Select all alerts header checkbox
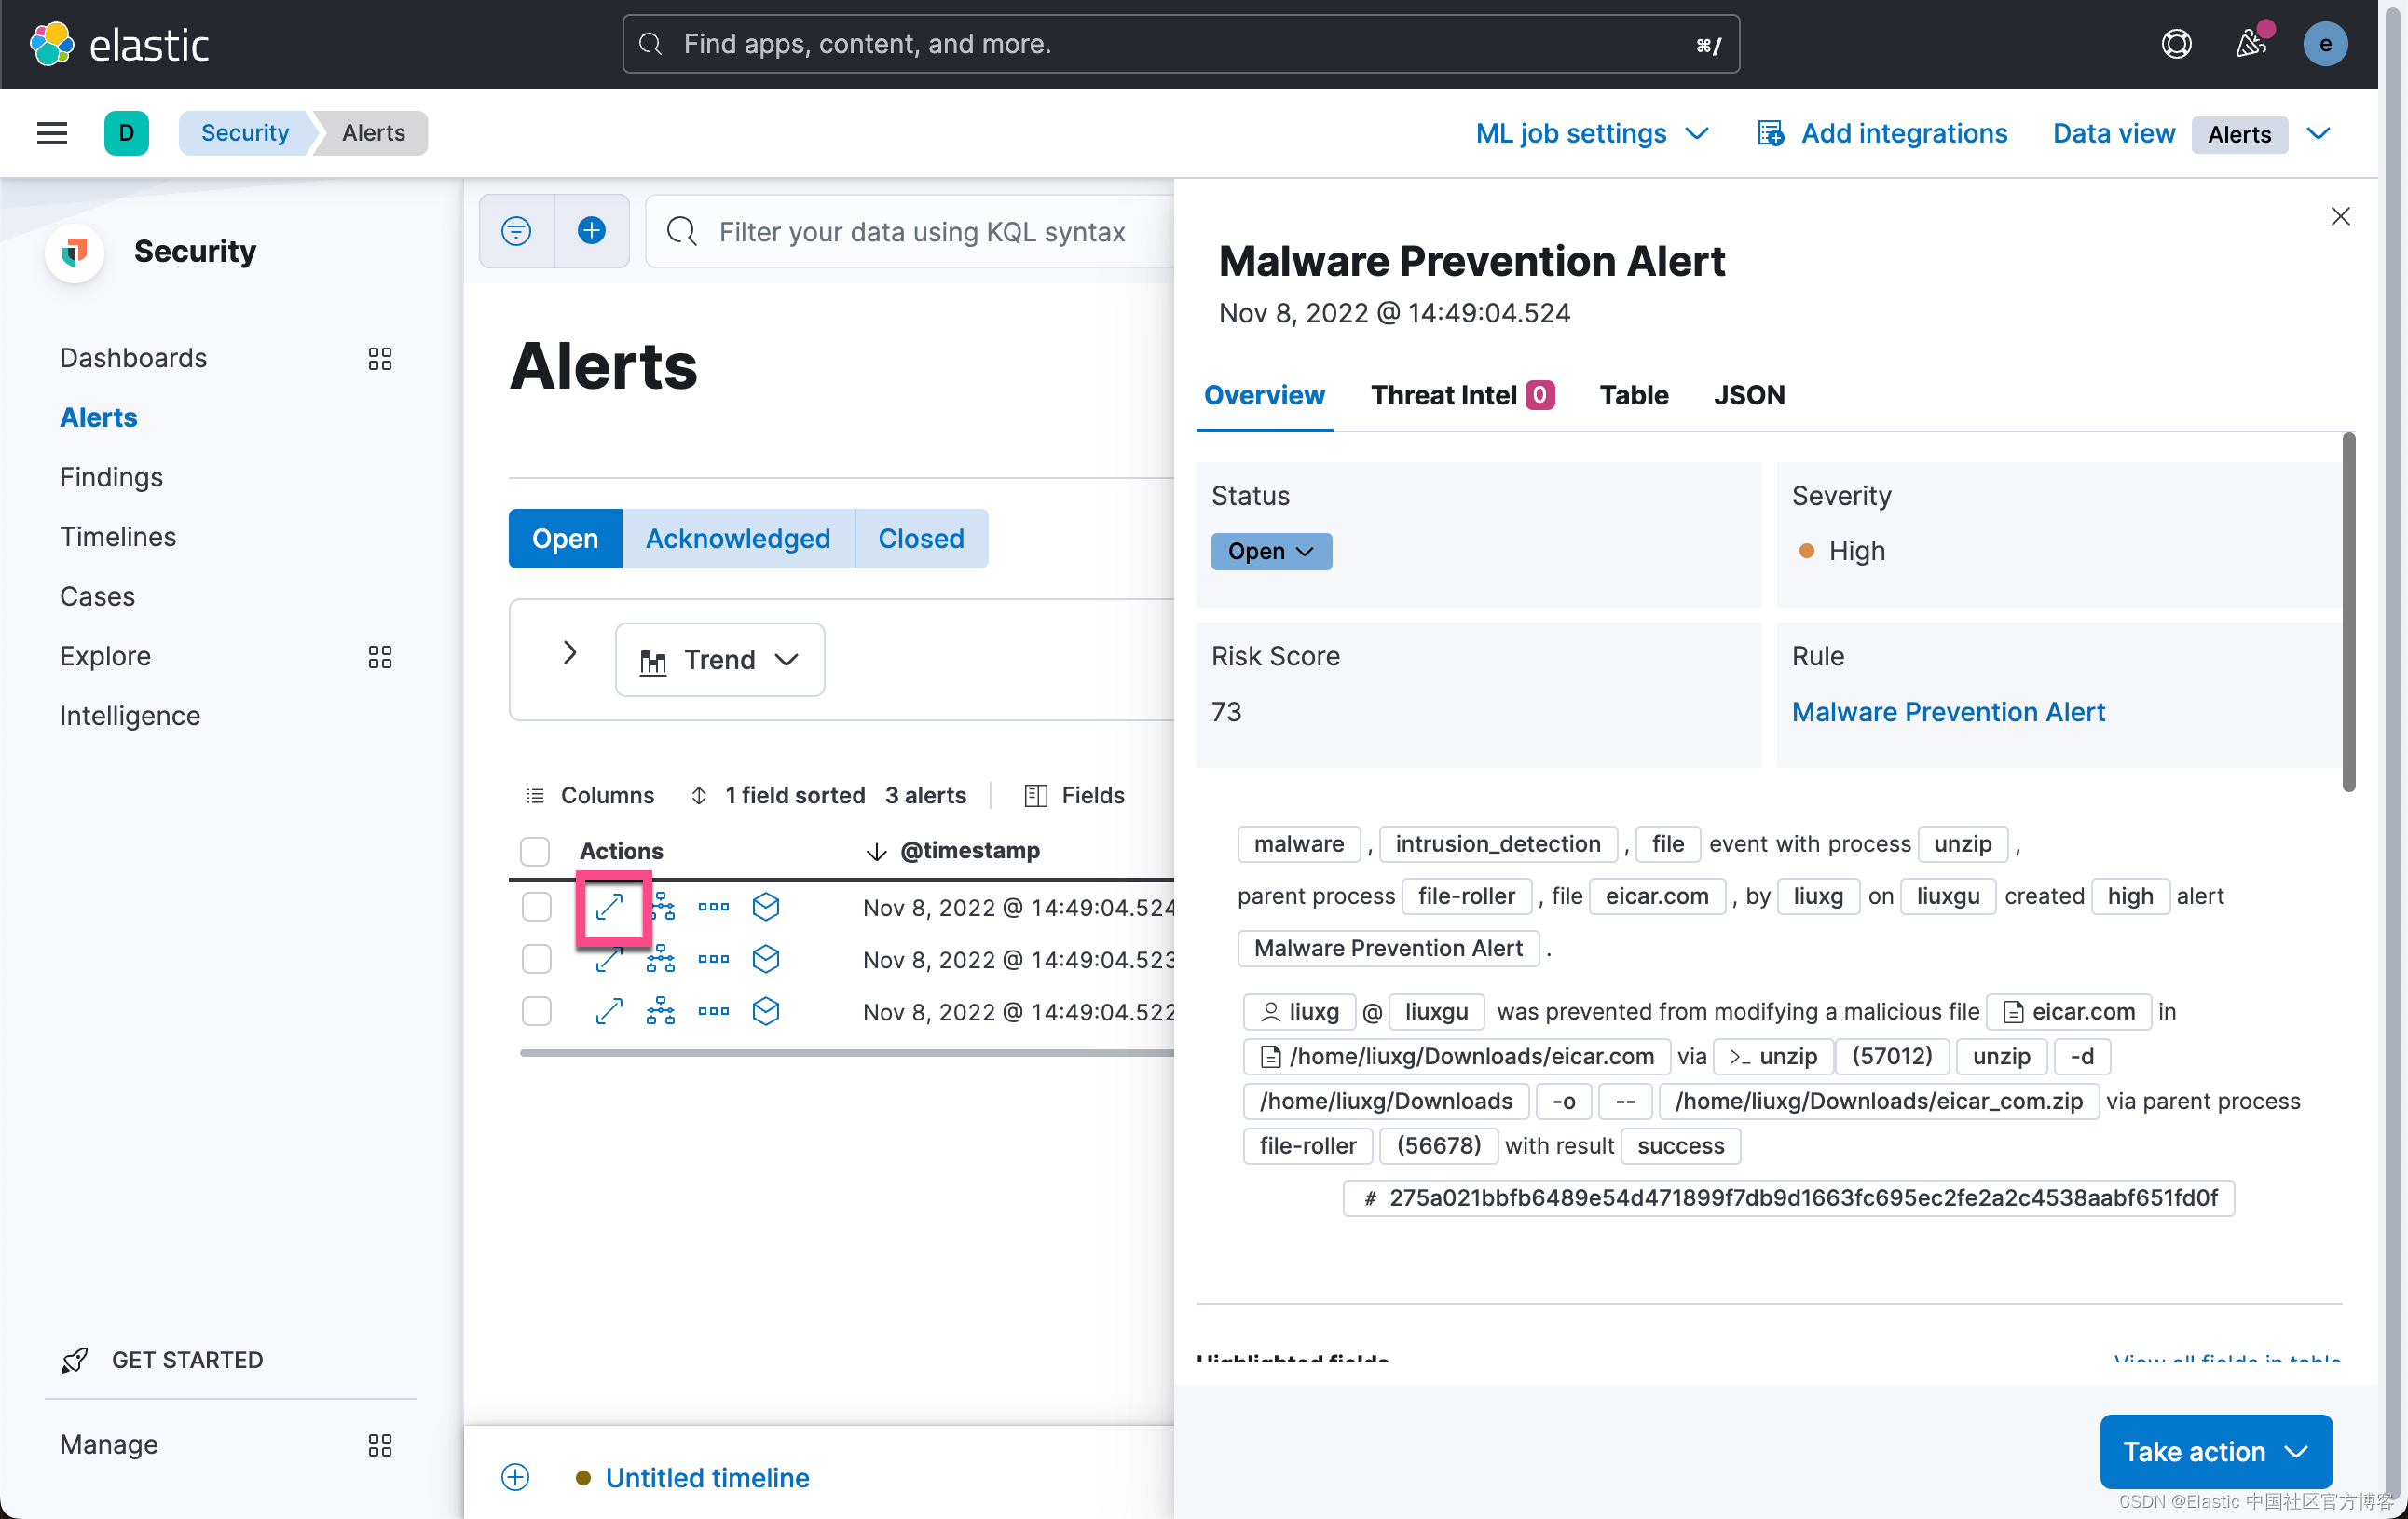Image resolution: width=2408 pixels, height=1519 pixels. tap(535, 851)
